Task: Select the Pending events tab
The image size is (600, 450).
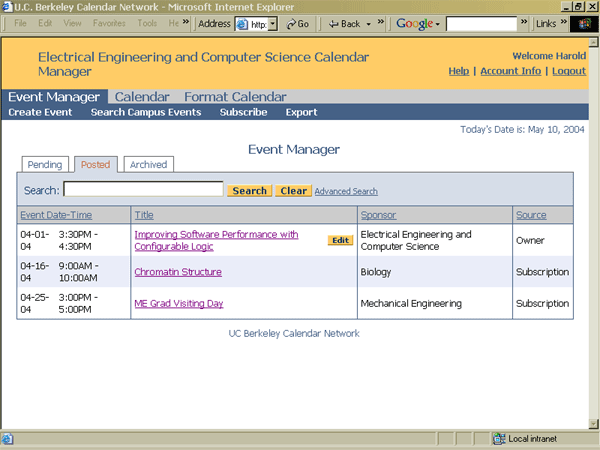Action: 45,165
